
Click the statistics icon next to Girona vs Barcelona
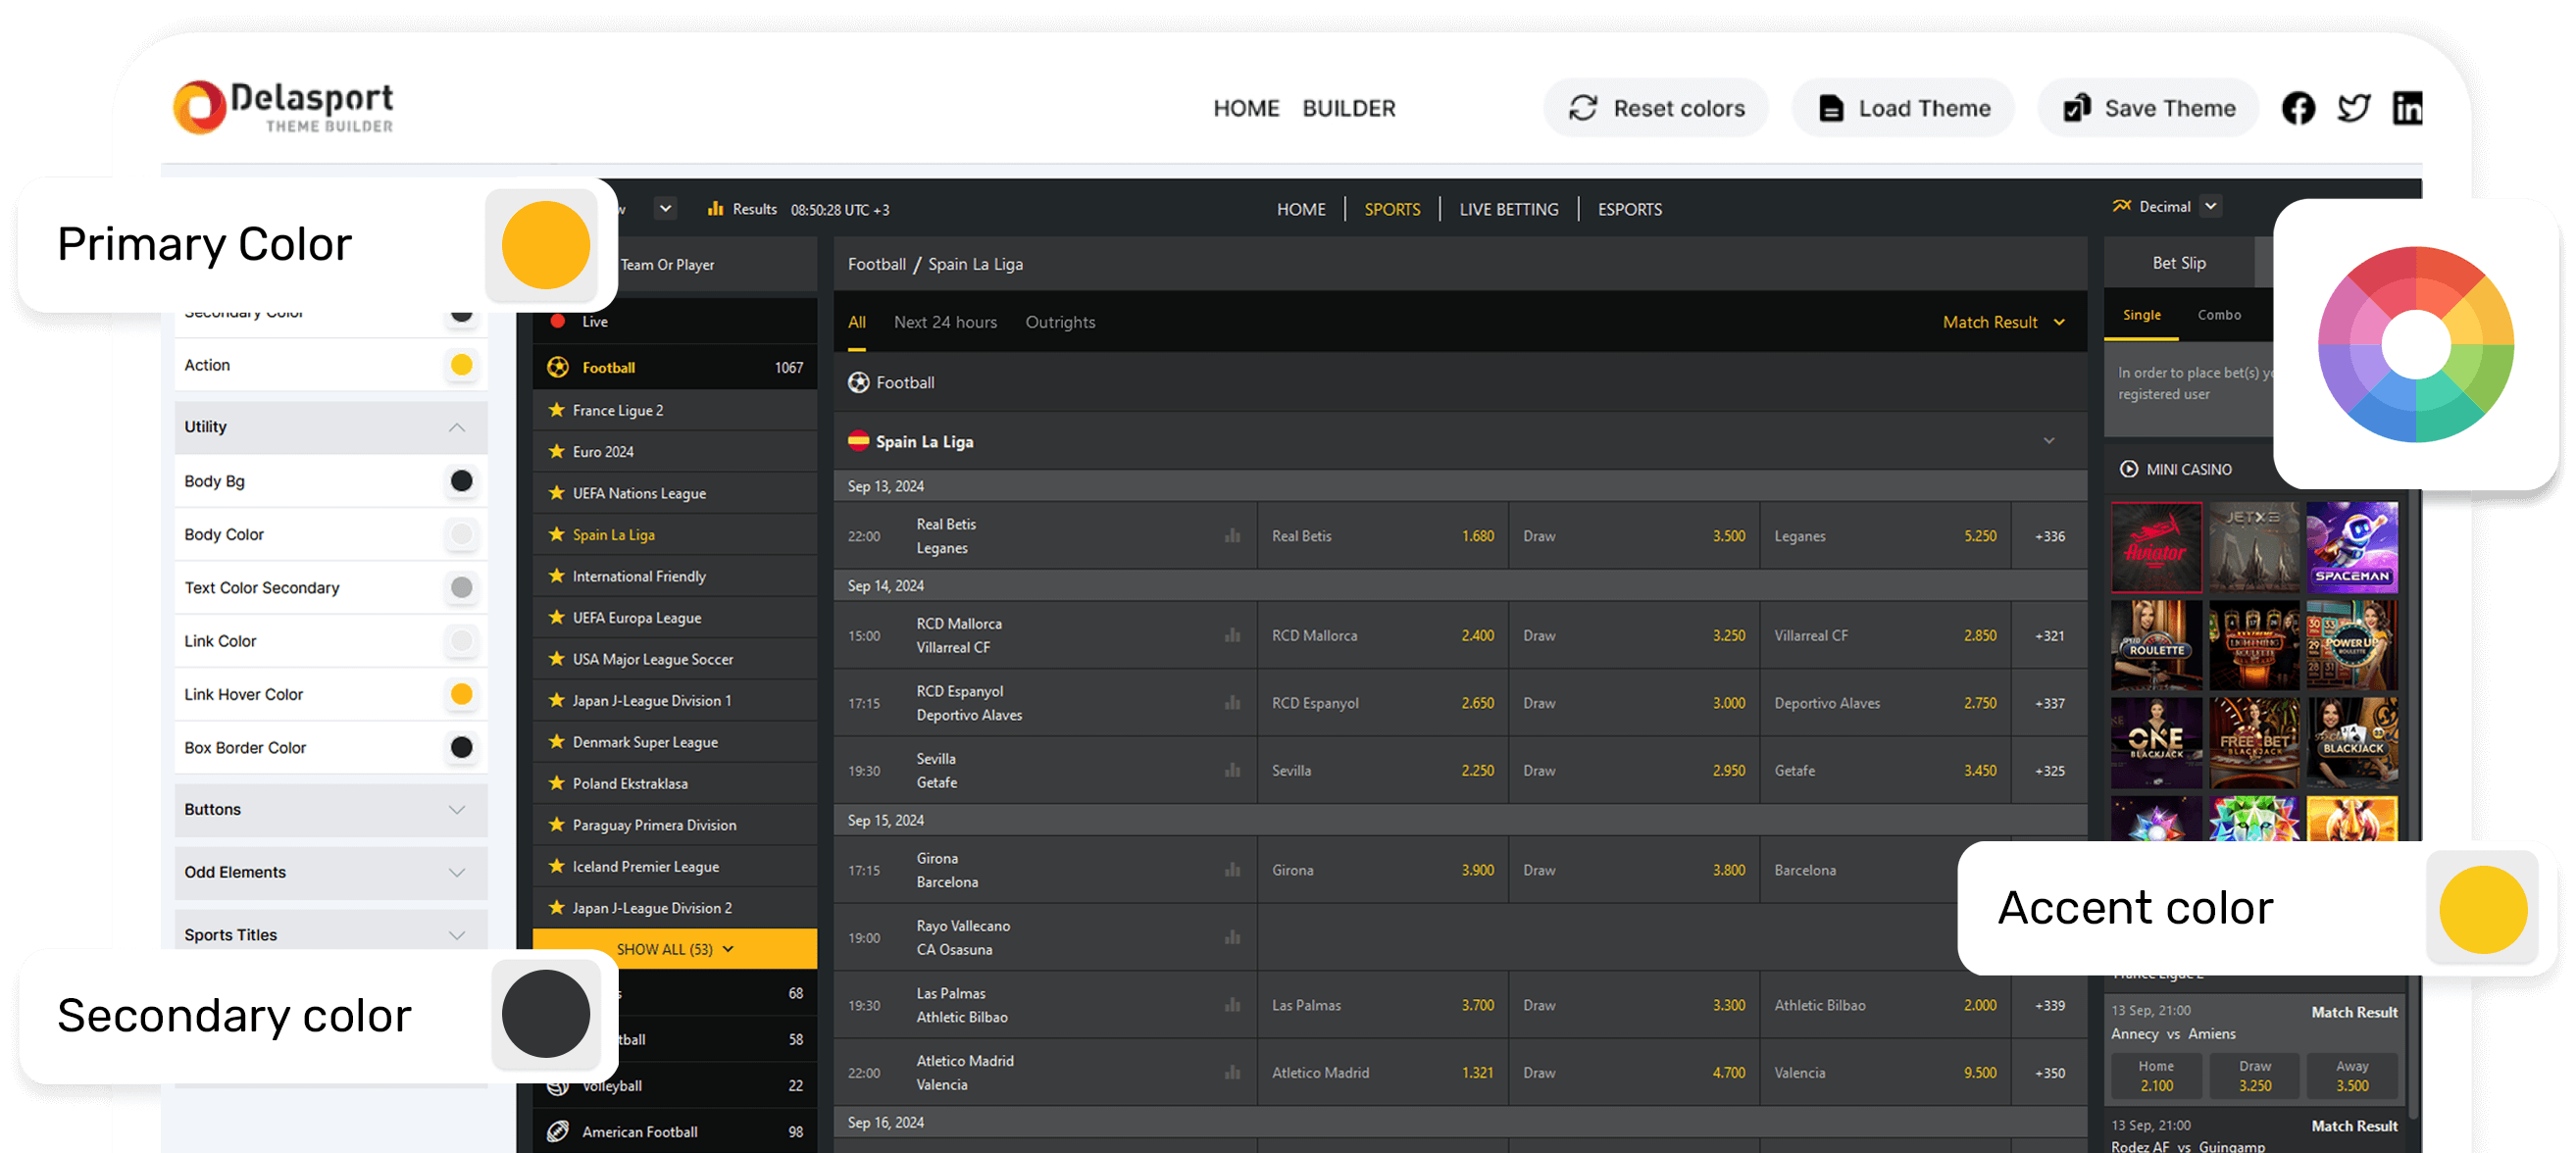tap(1232, 869)
